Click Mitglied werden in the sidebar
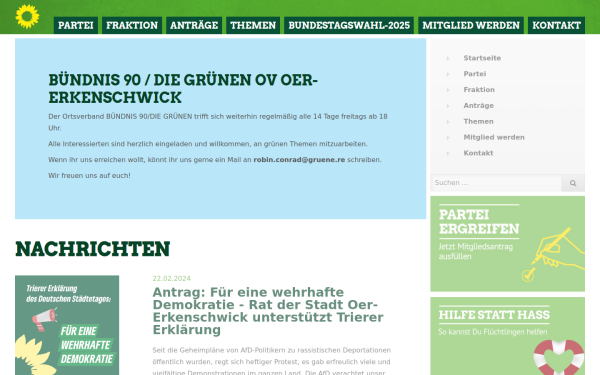The height and width of the screenshot is (375, 600). [494, 137]
